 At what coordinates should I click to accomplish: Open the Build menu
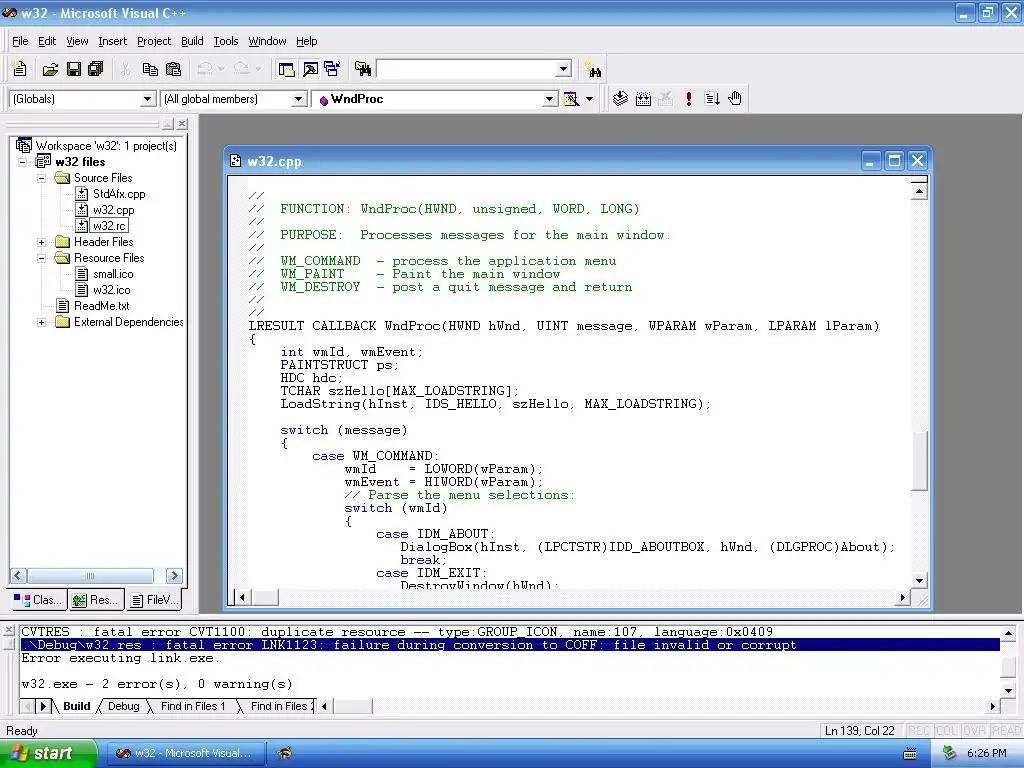(192, 41)
